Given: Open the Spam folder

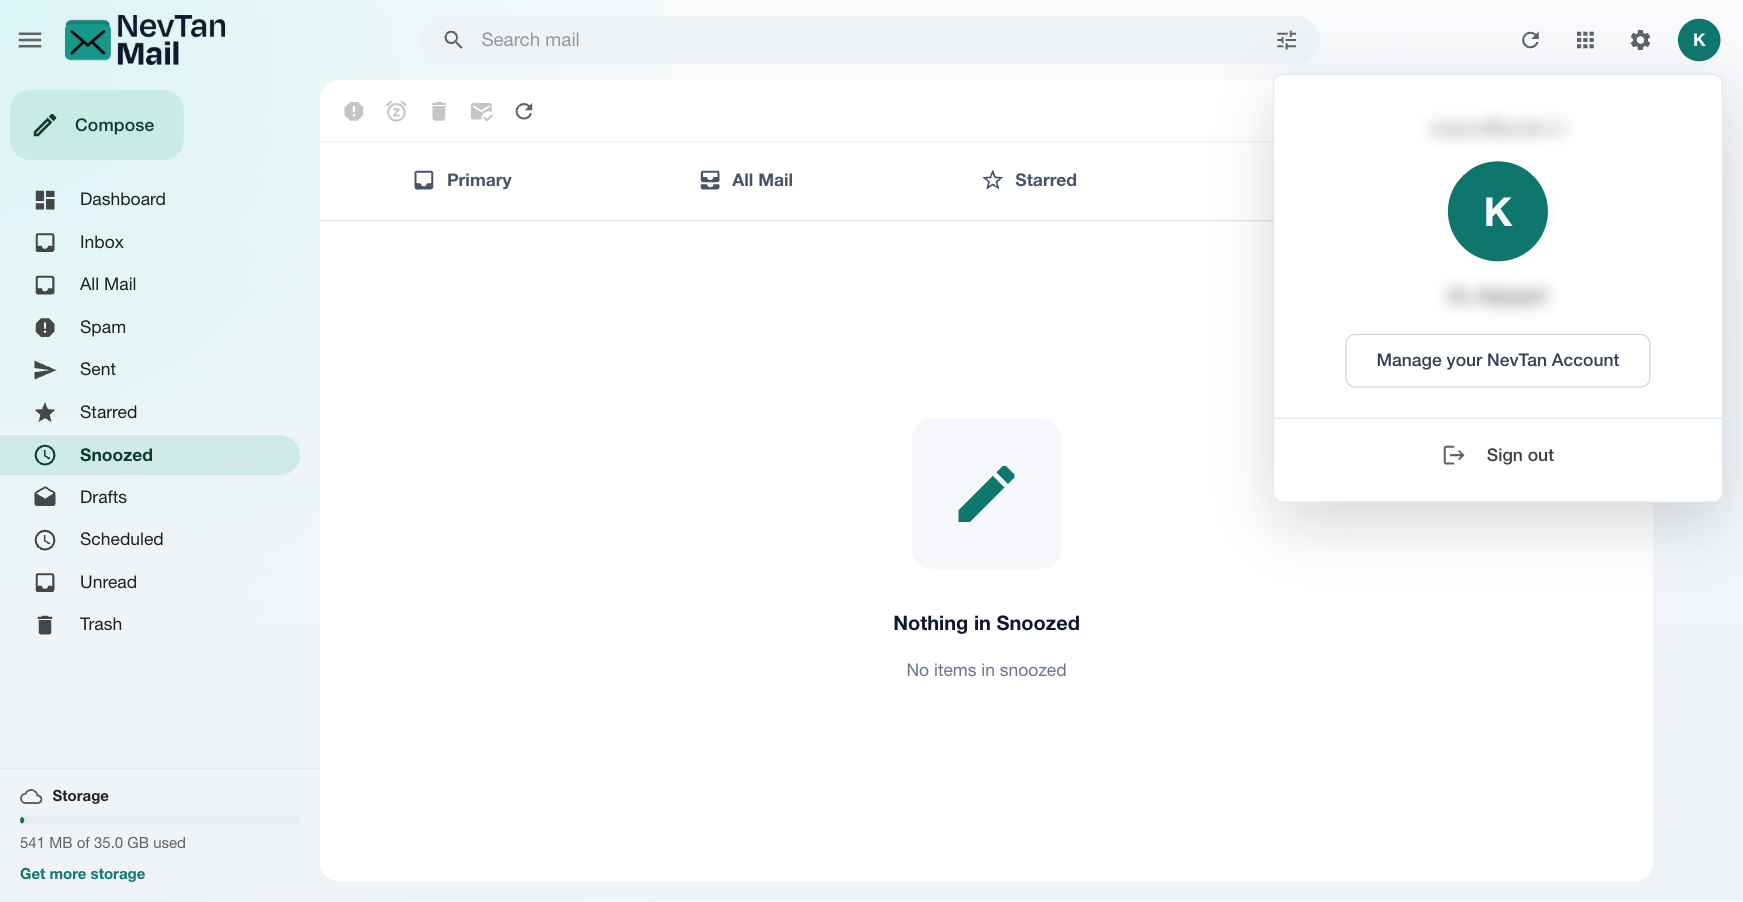Looking at the screenshot, I should 150,327.
